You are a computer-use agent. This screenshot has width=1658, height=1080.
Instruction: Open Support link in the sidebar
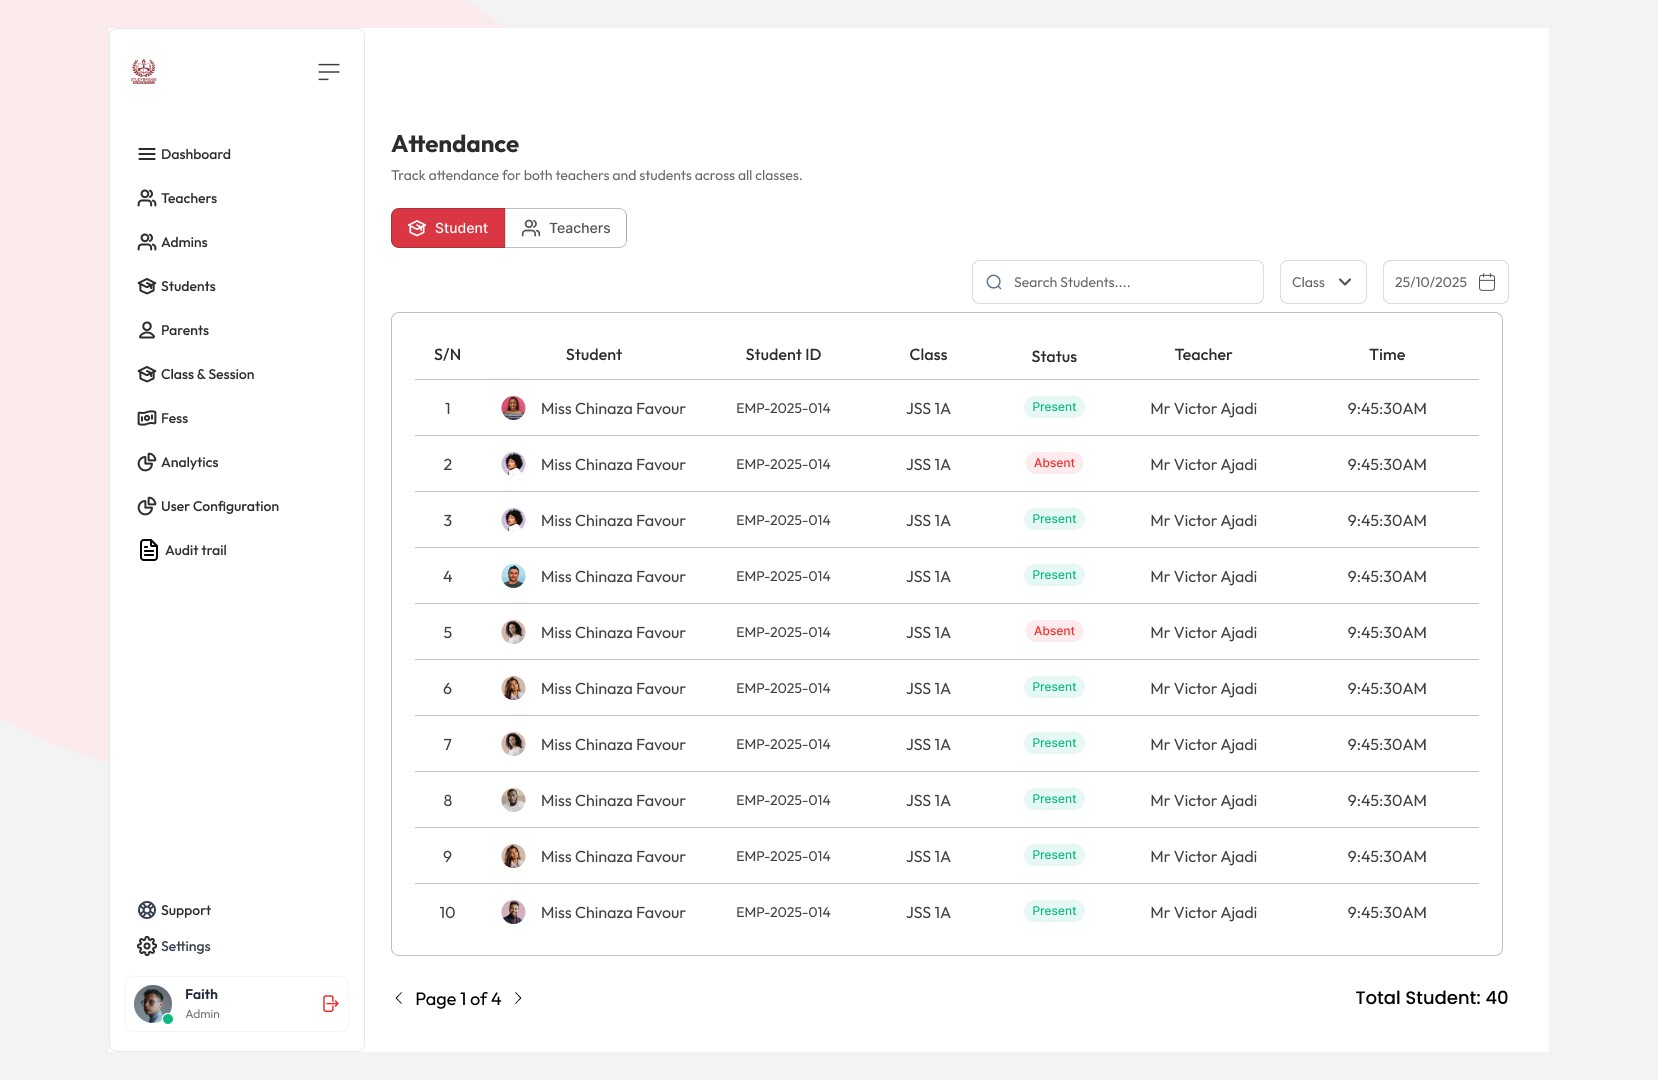[174, 910]
